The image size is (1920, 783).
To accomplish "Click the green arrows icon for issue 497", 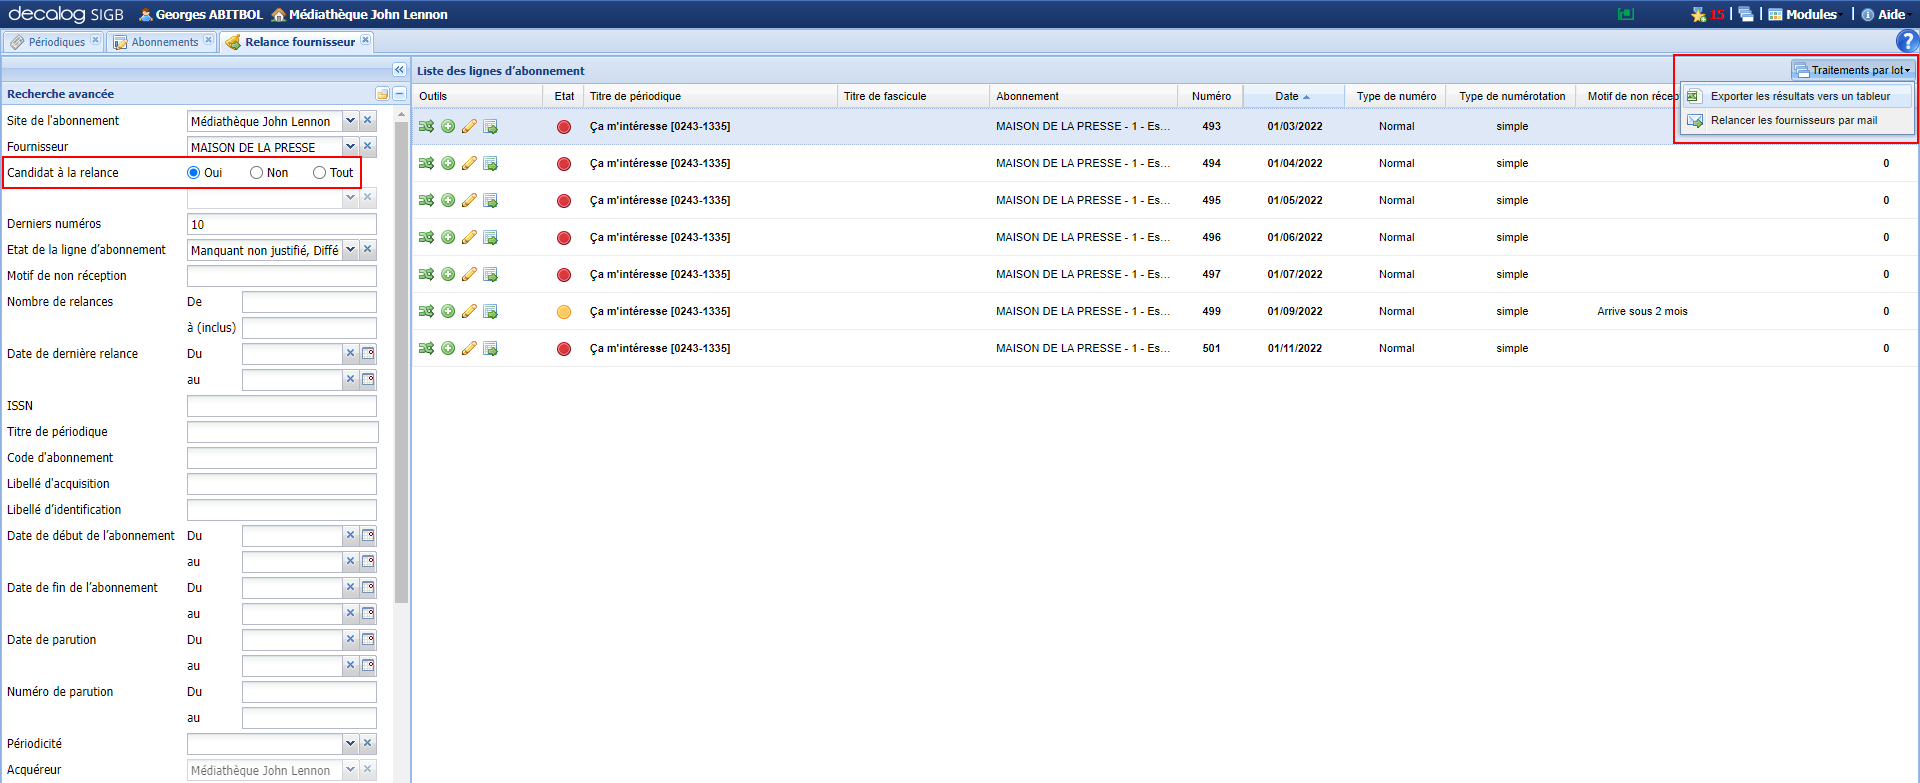I will [426, 275].
